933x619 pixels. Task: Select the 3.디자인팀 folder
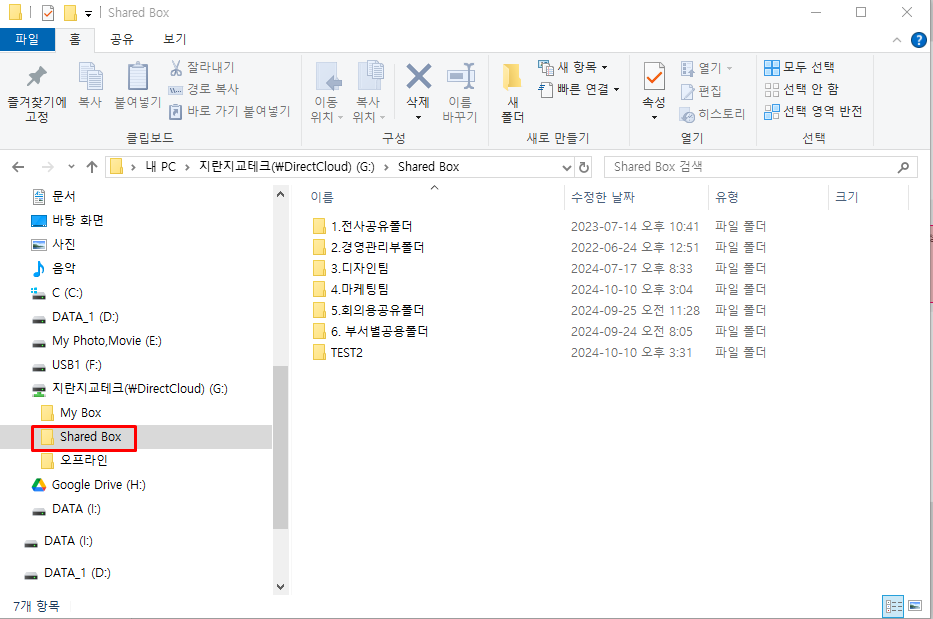pyautogui.click(x=359, y=268)
